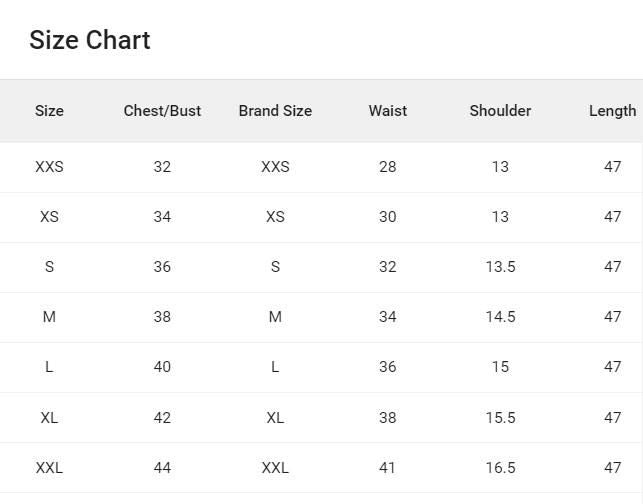Viewport: 643px width, 504px height.
Task: Select the Waist column header
Action: [x=388, y=111]
